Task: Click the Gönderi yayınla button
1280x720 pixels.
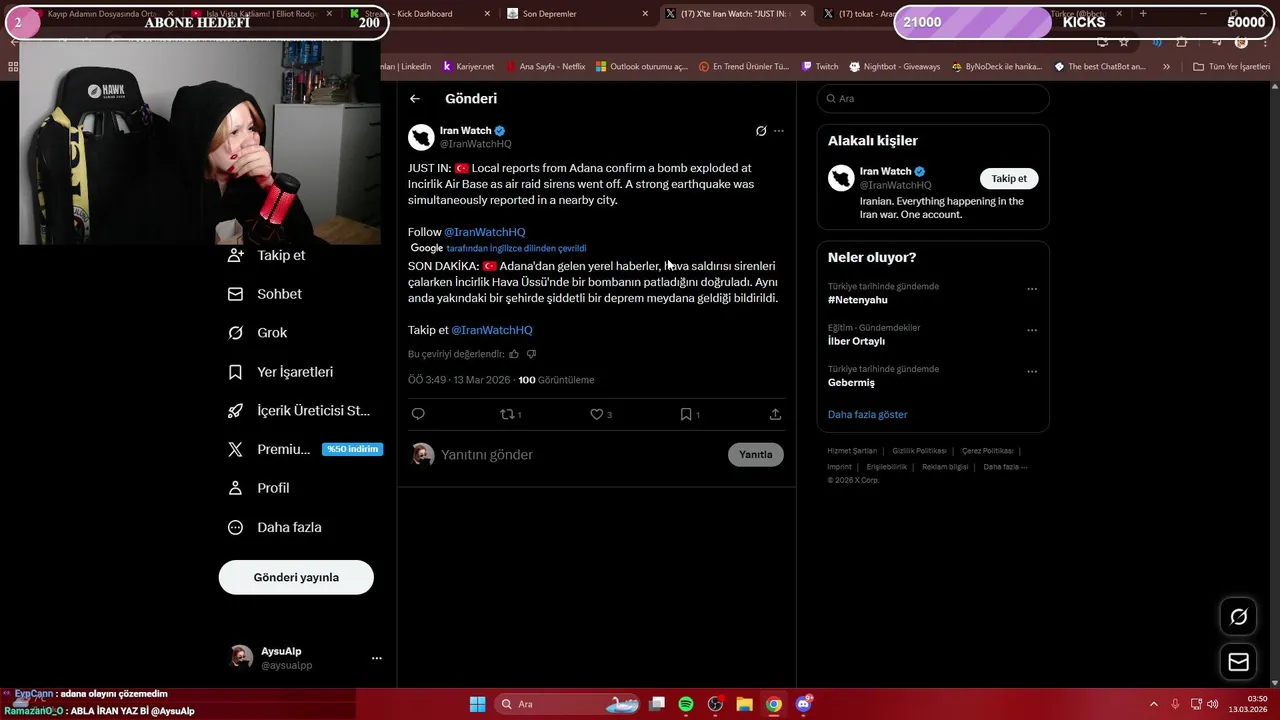Action: (296, 577)
